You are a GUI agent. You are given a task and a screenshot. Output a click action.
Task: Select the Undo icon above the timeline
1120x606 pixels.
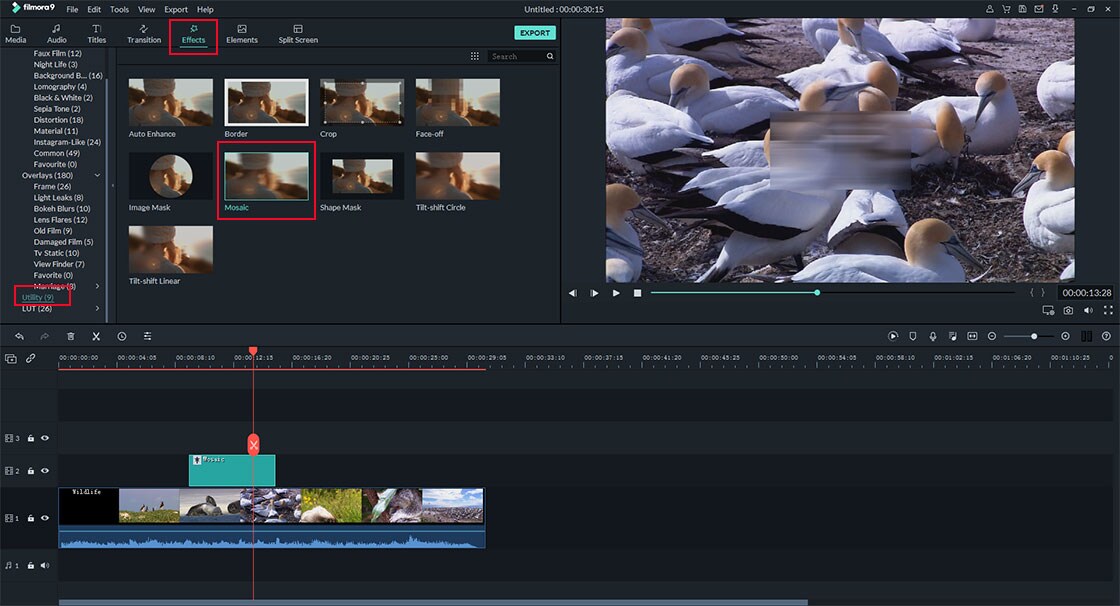click(x=20, y=336)
